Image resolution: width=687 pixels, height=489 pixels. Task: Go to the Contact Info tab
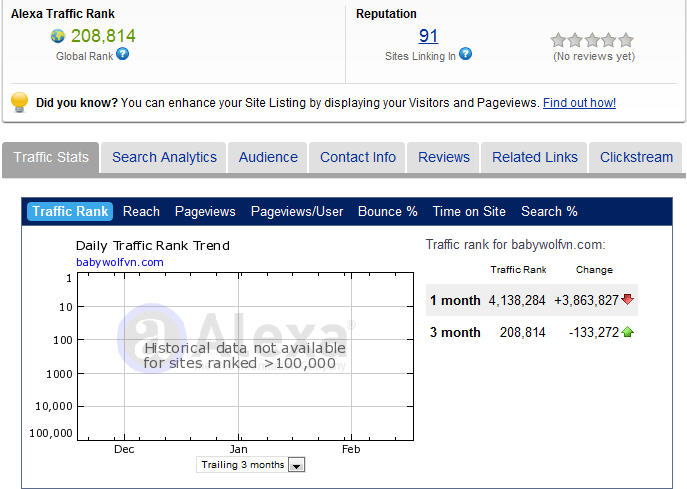pos(358,157)
